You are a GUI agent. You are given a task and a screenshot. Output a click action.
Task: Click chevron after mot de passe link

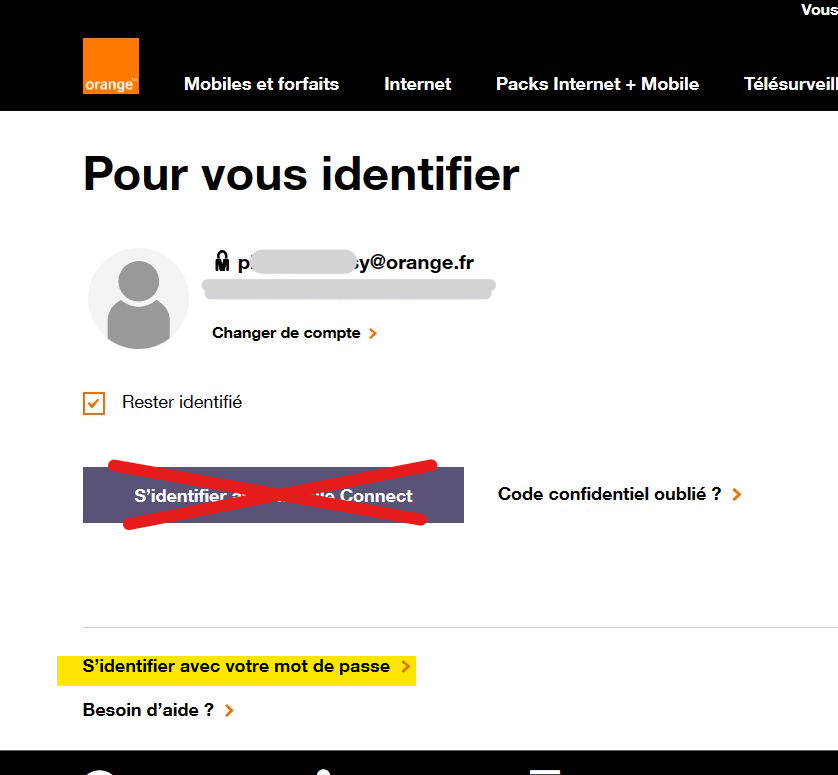pyautogui.click(x=406, y=666)
